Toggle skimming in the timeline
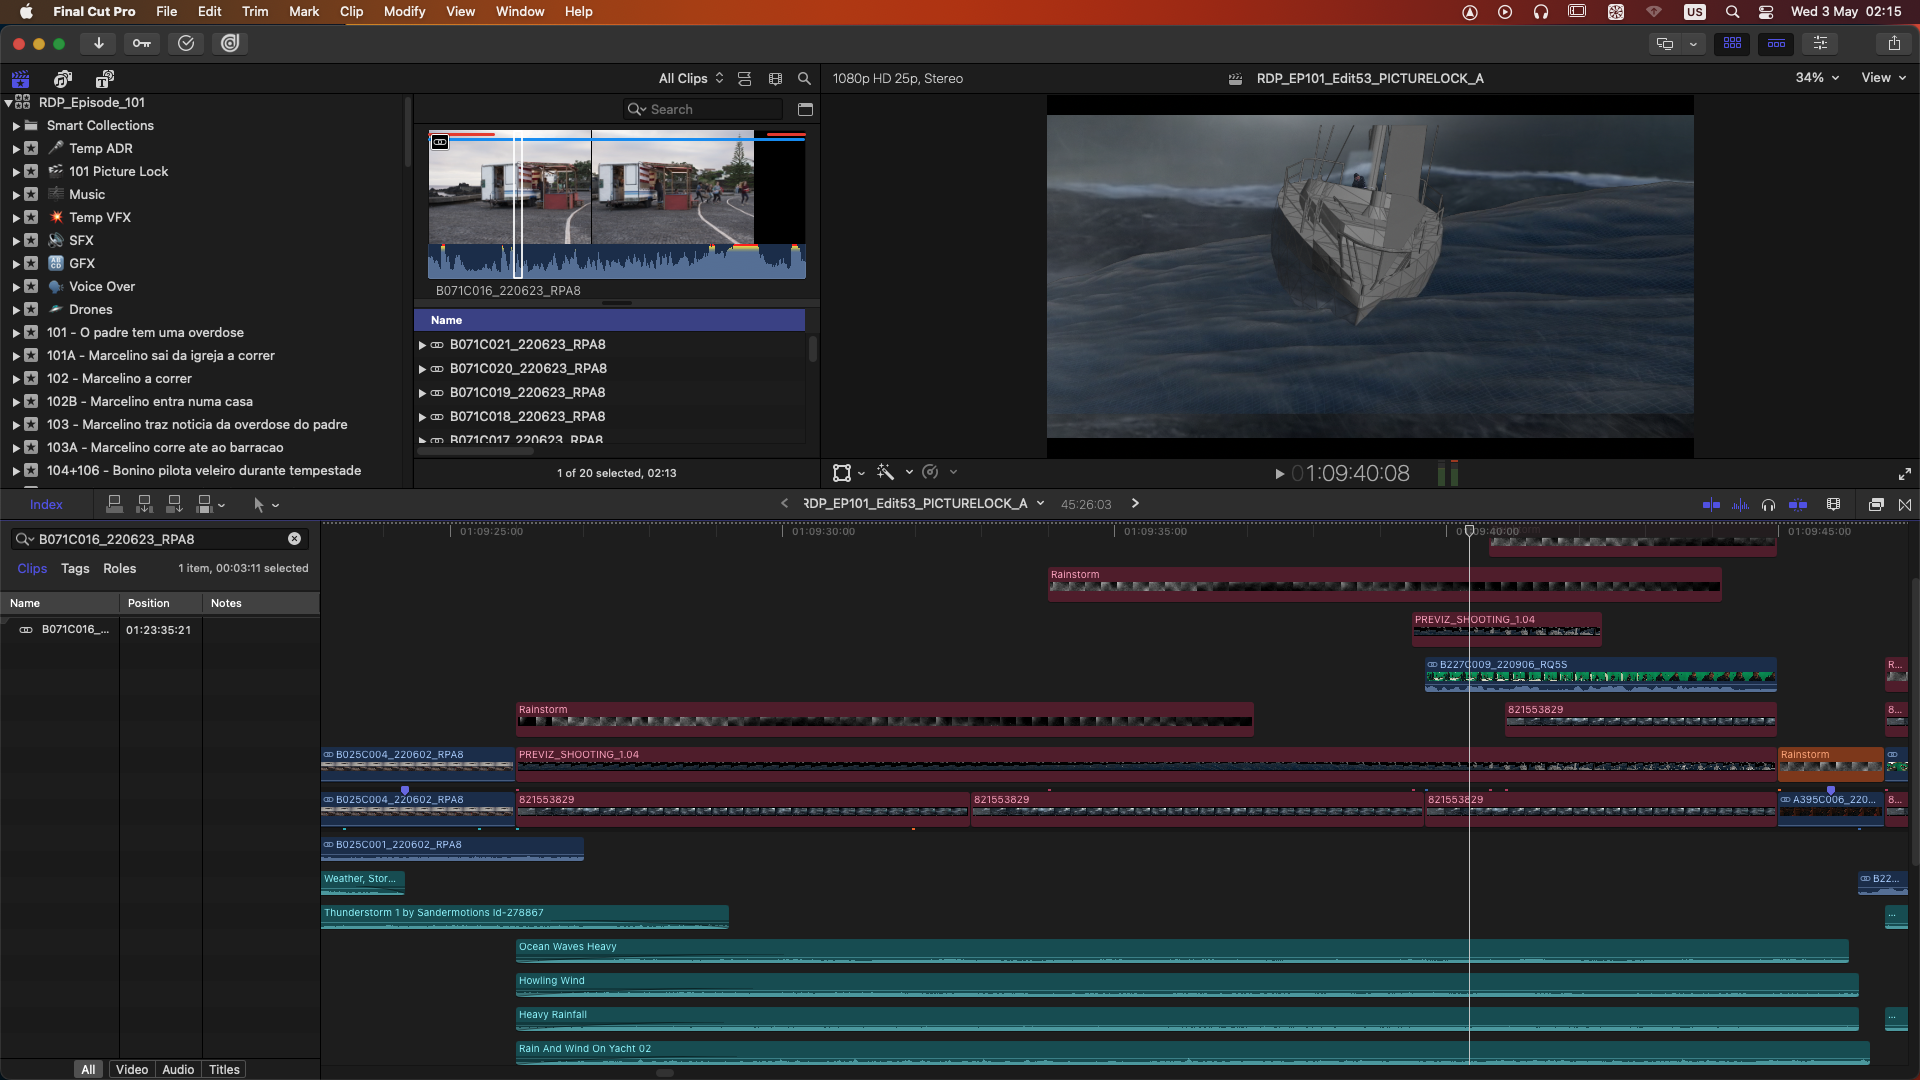The image size is (1920, 1080). (x=1711, y=504)
